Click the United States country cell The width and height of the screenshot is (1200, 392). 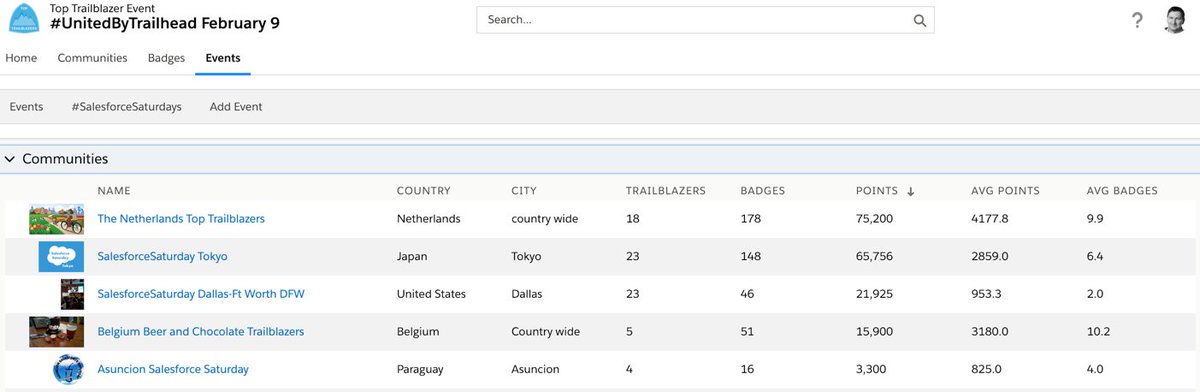(x=431, y=294)
